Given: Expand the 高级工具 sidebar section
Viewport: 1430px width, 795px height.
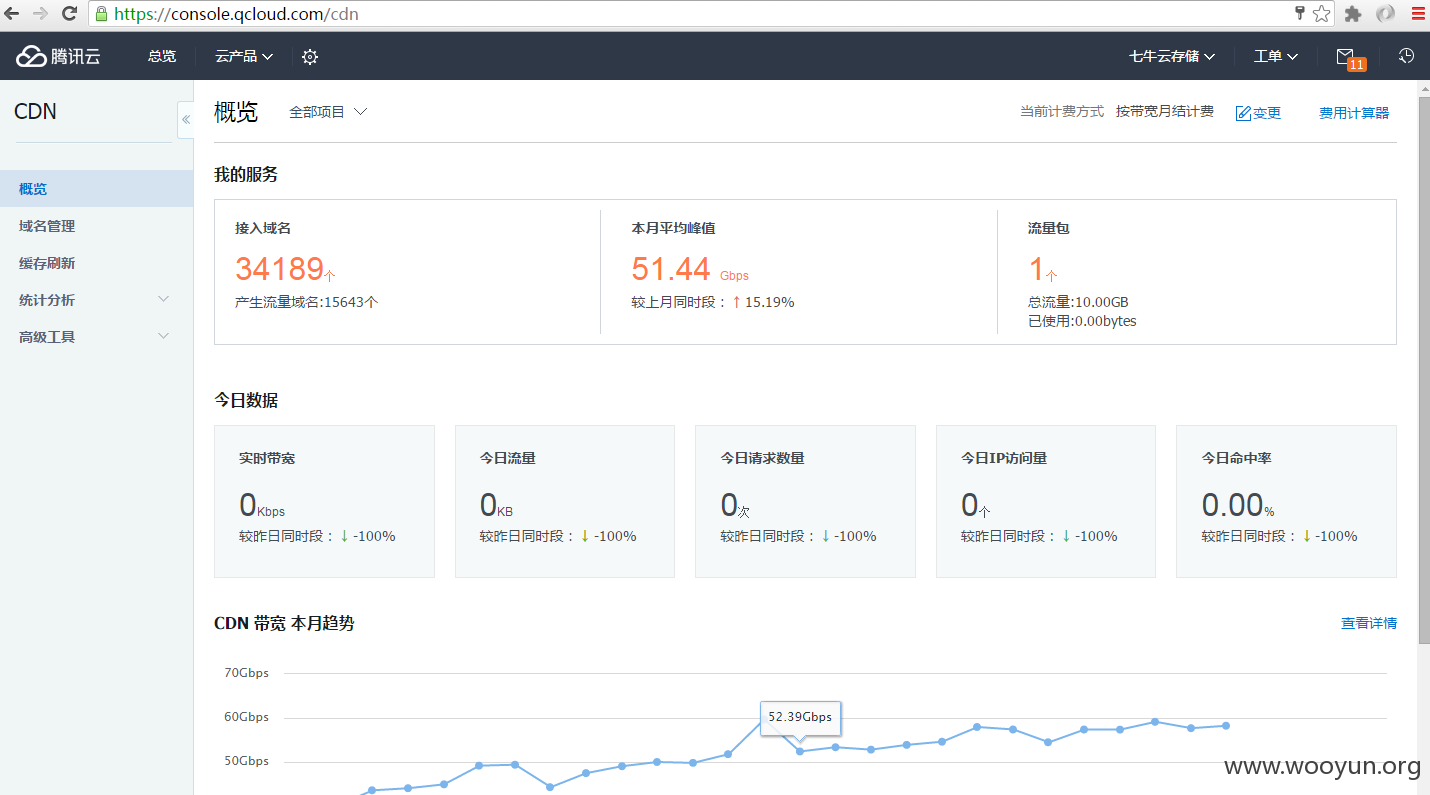Looking at the screenshot, I should (96, 337).
